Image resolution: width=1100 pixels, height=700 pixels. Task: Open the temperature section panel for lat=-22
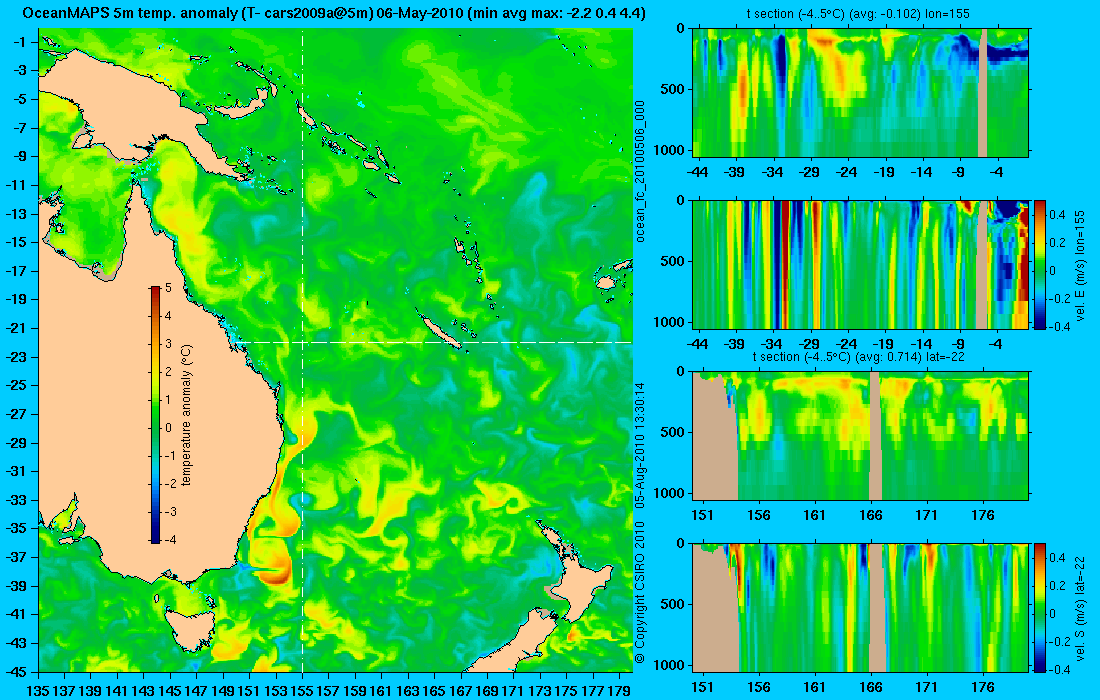tap(861, 436)
